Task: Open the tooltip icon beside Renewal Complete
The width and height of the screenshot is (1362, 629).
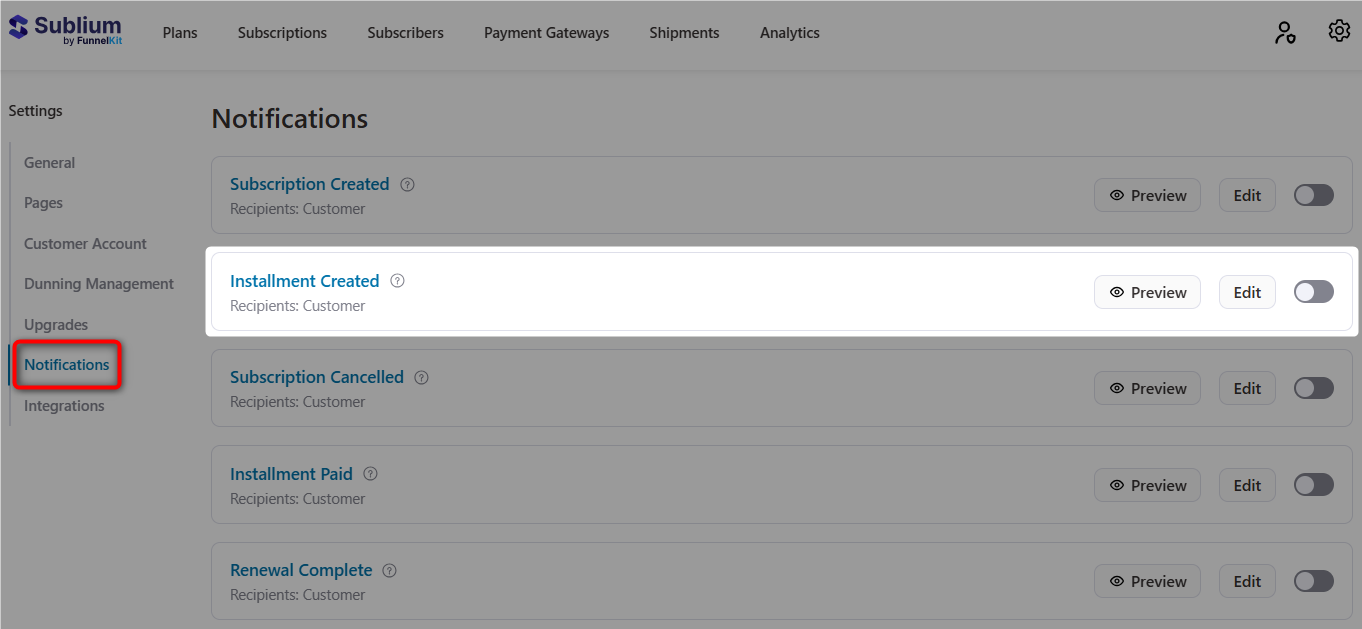Action: click(x=389, y=570)
